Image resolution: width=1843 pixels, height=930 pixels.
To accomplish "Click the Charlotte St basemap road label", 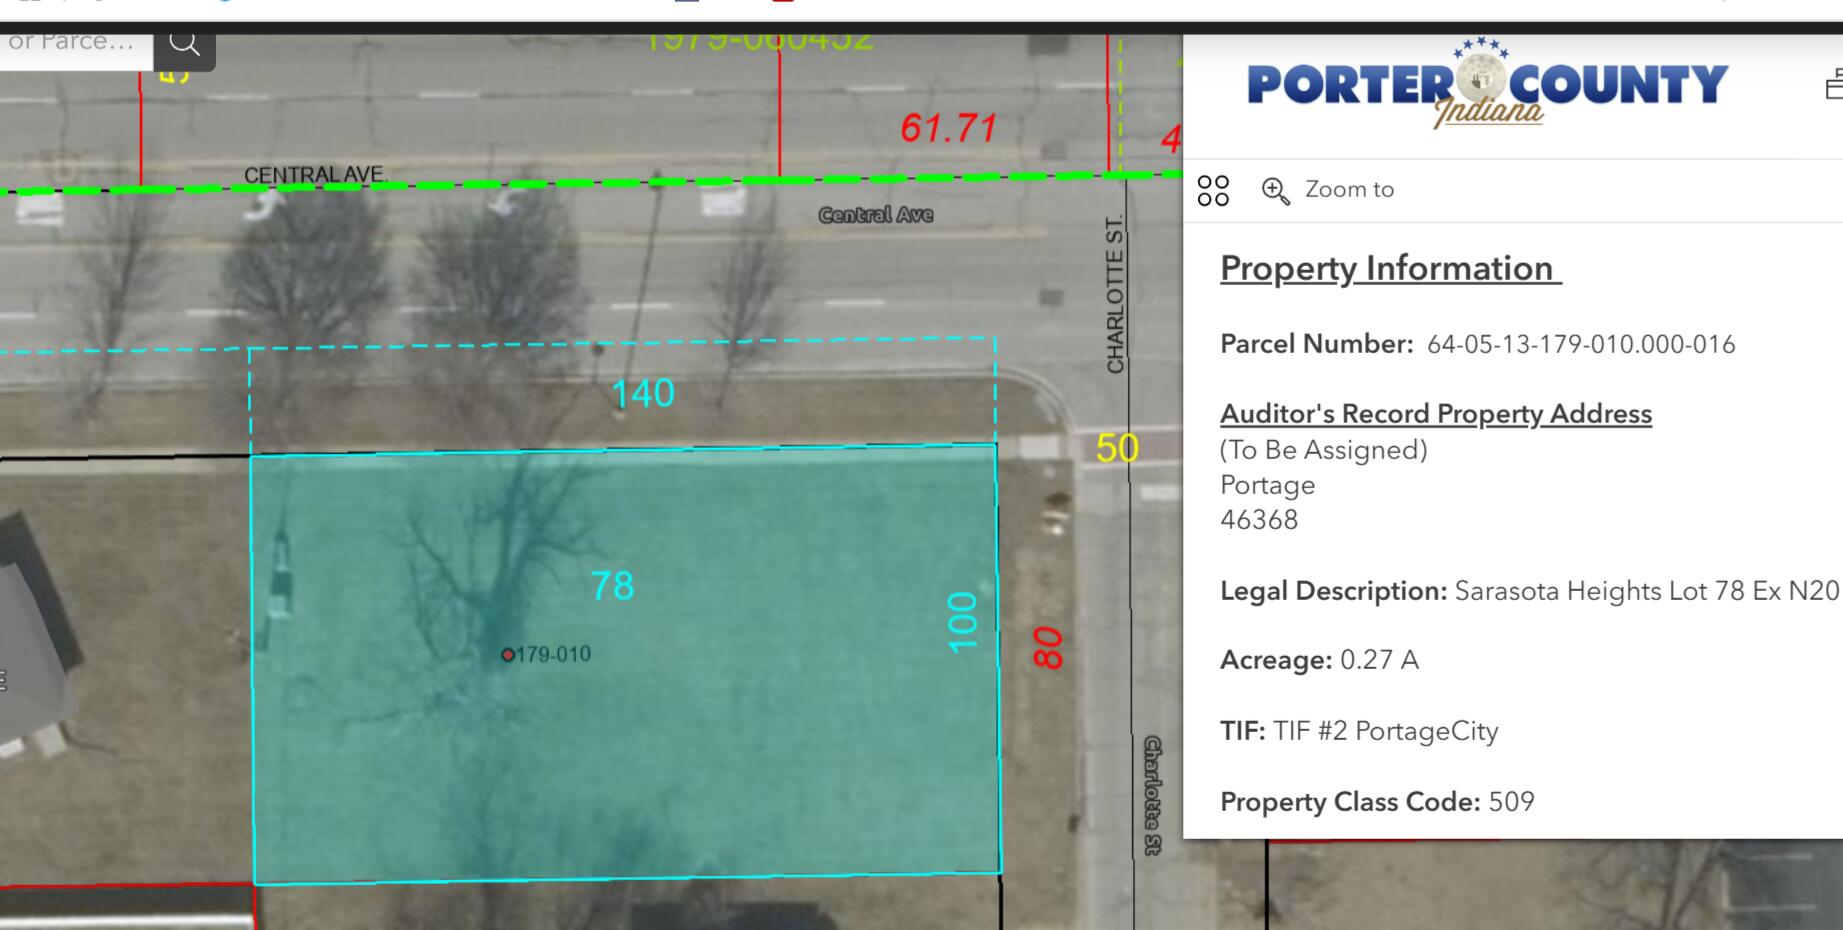I will (1152, 796).
